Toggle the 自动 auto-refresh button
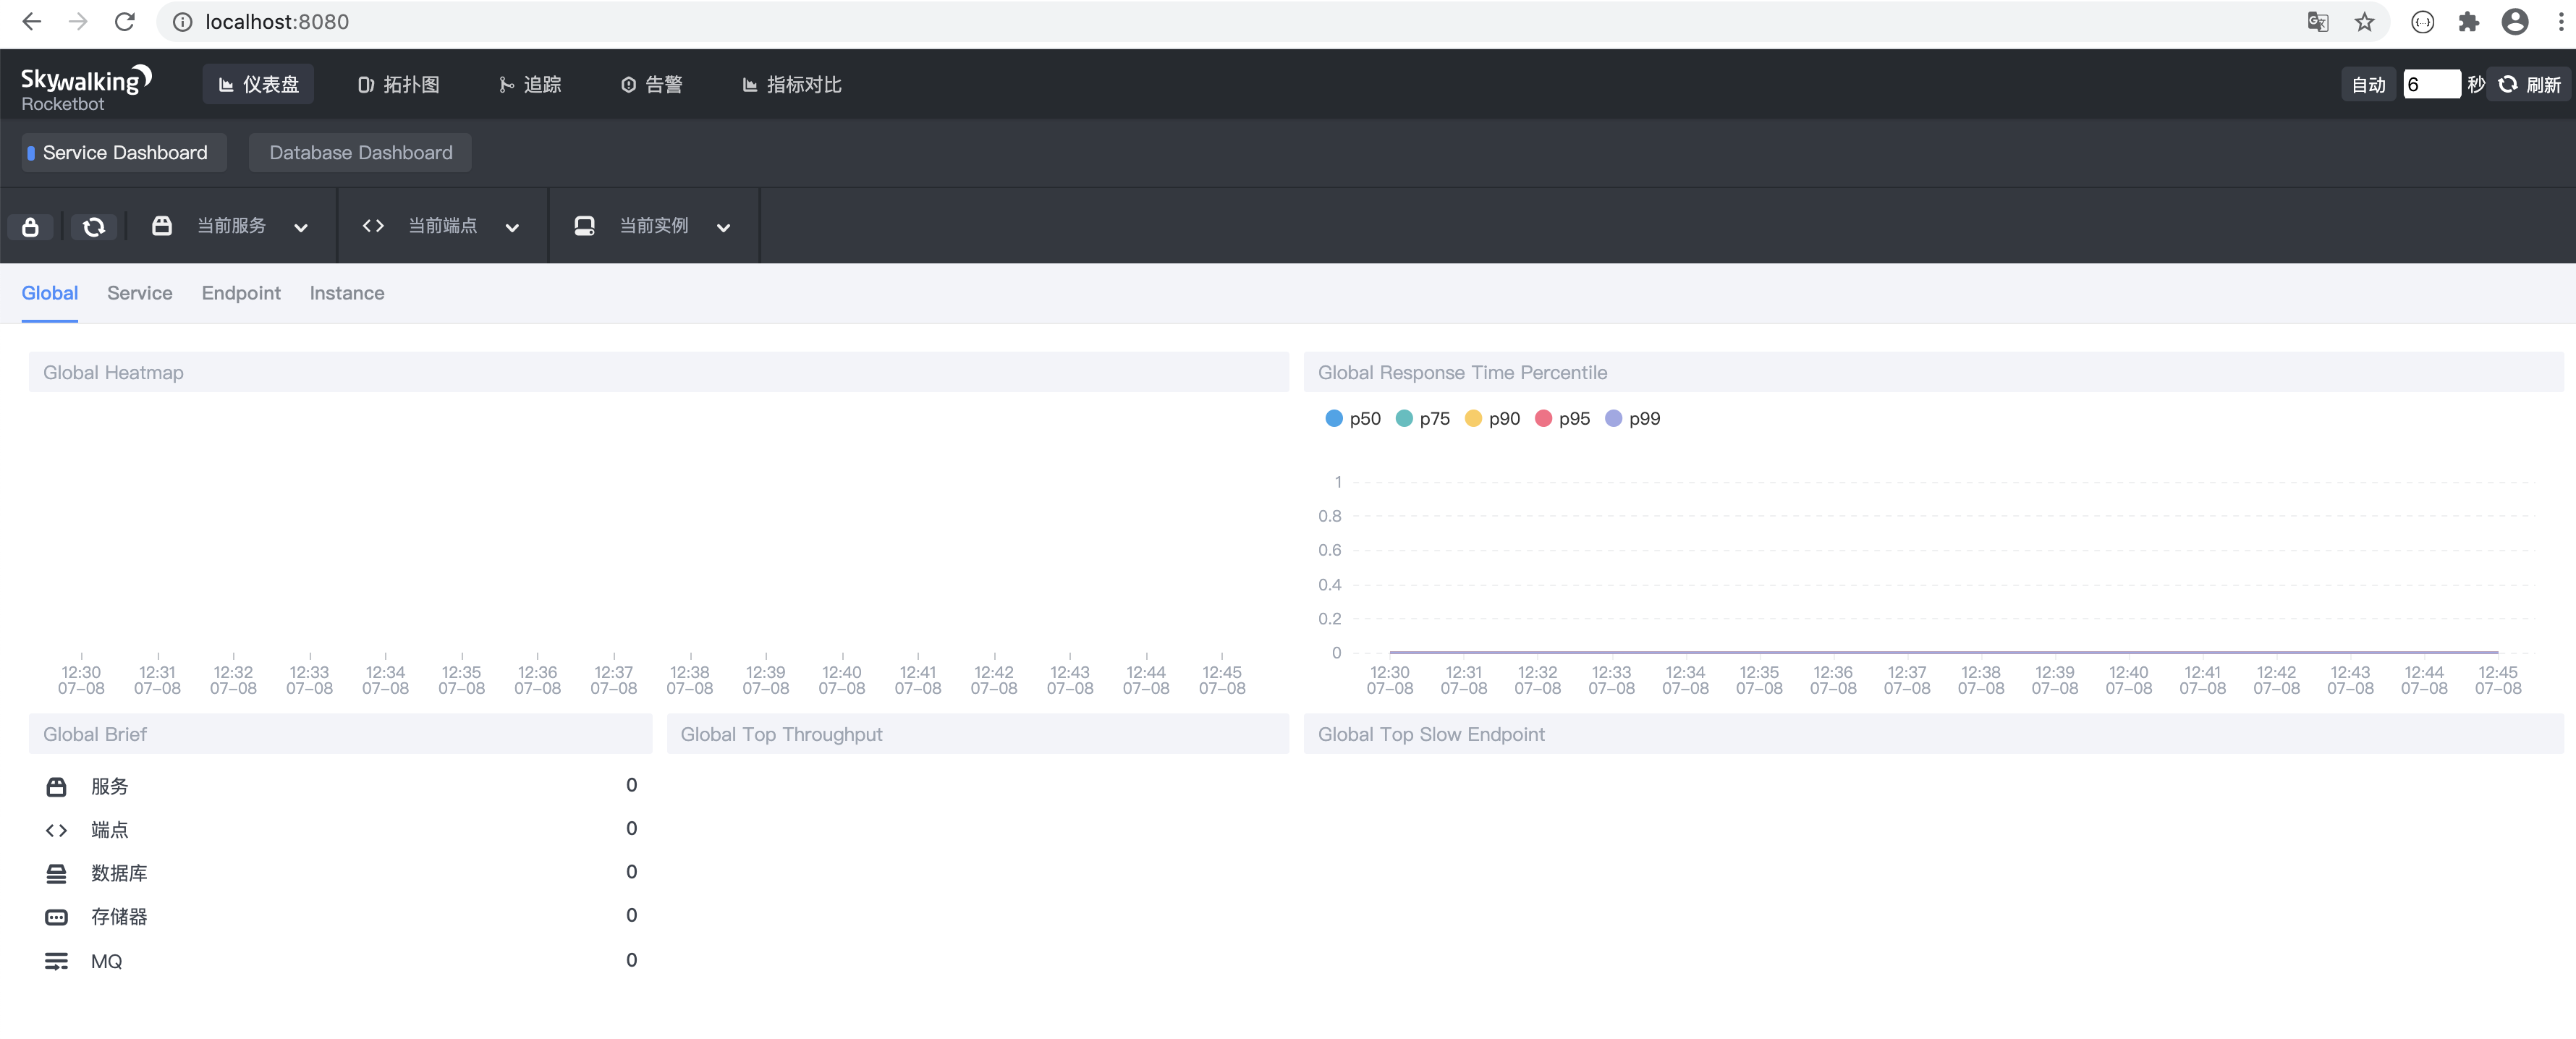 2368,85
